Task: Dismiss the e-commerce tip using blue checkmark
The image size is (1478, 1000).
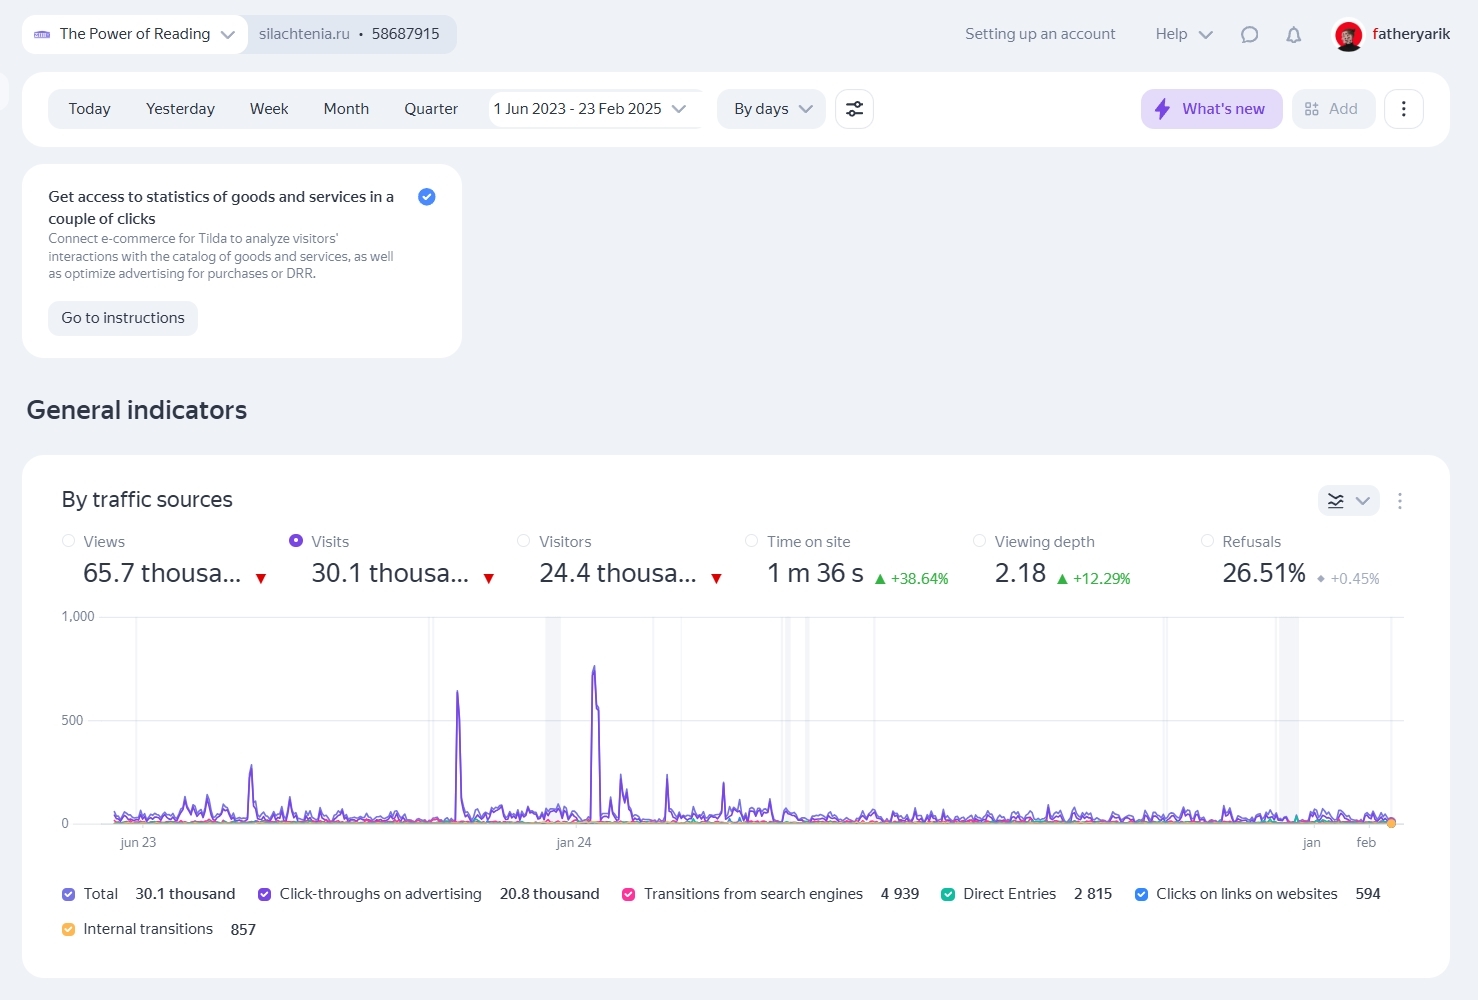Action: (x=427, y=197)
